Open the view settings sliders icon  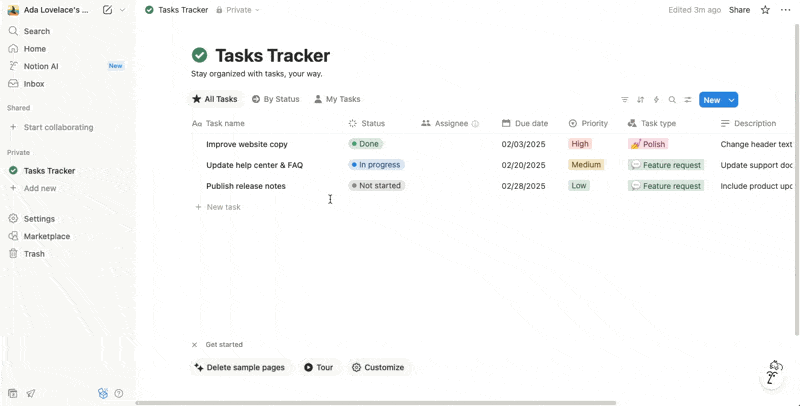tap(688, 100)
